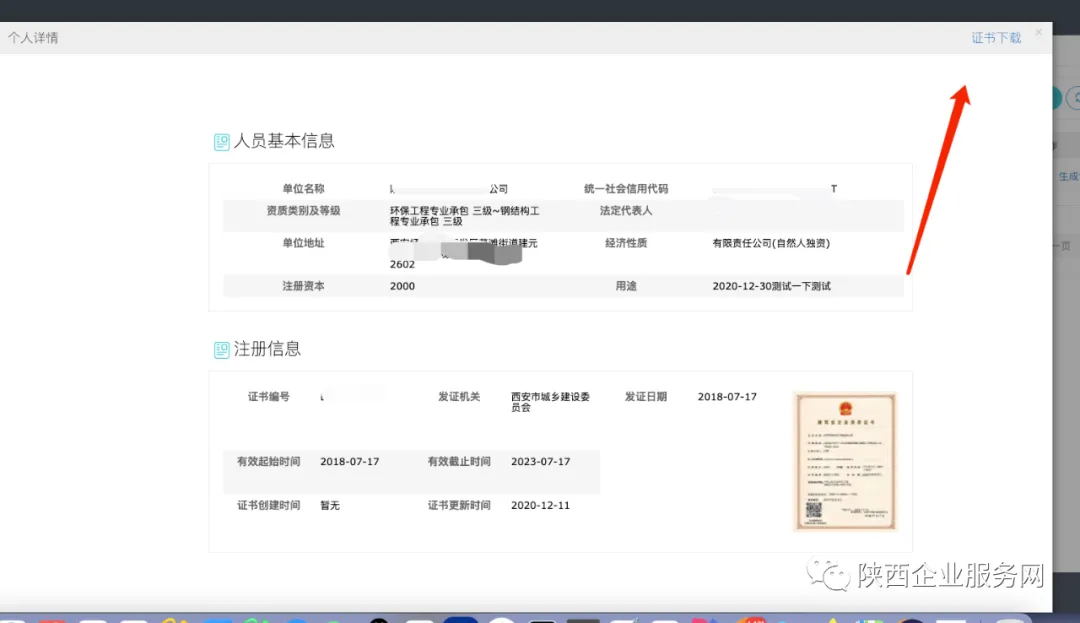Select the 证书更新时间 label
The width and height of the screenshot is (1080, 623).
459,505
